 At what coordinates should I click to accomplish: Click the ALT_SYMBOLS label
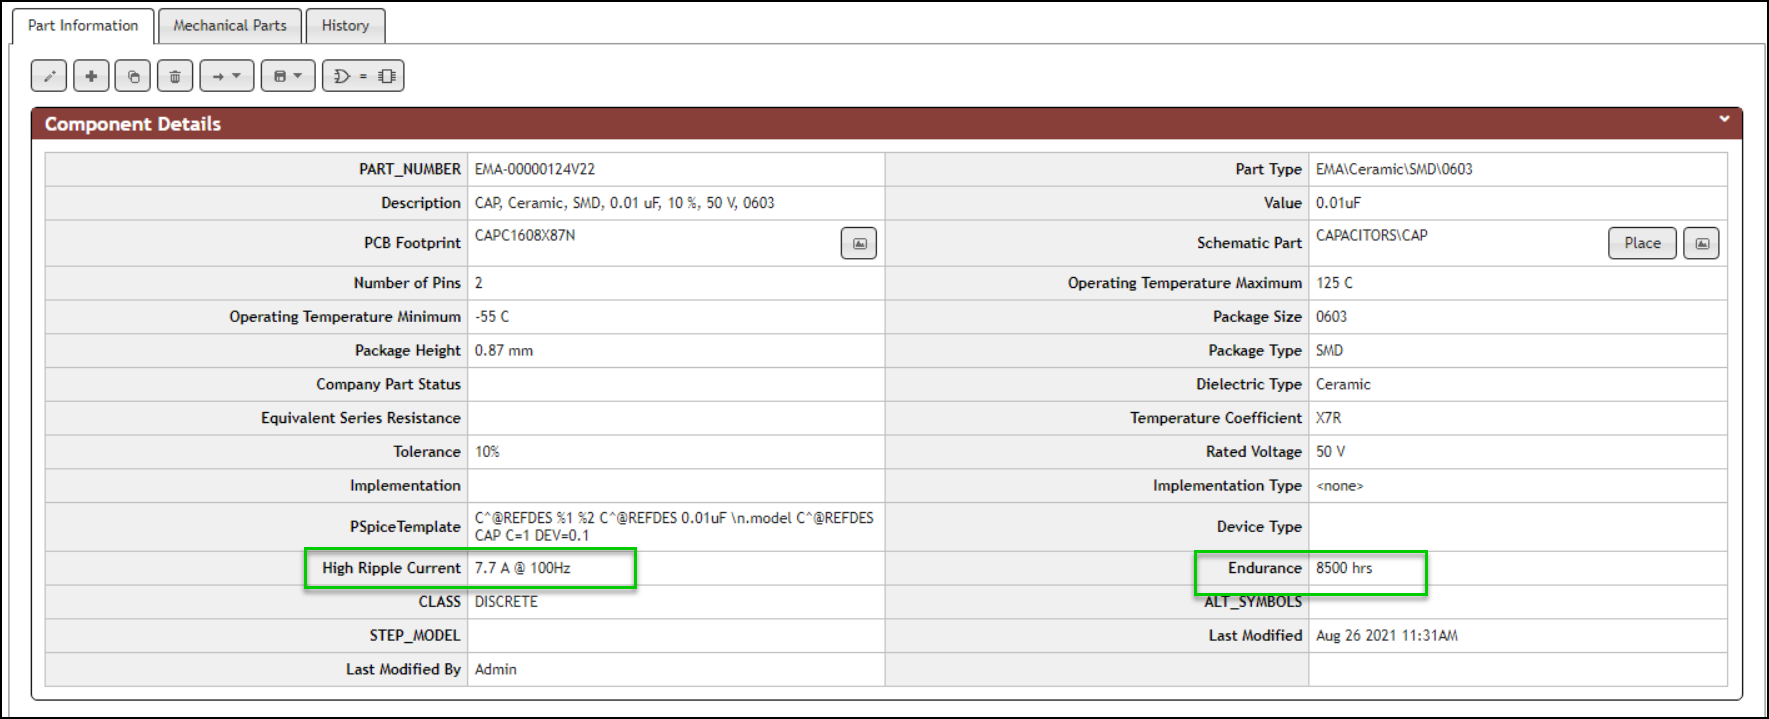[1253, 602]
